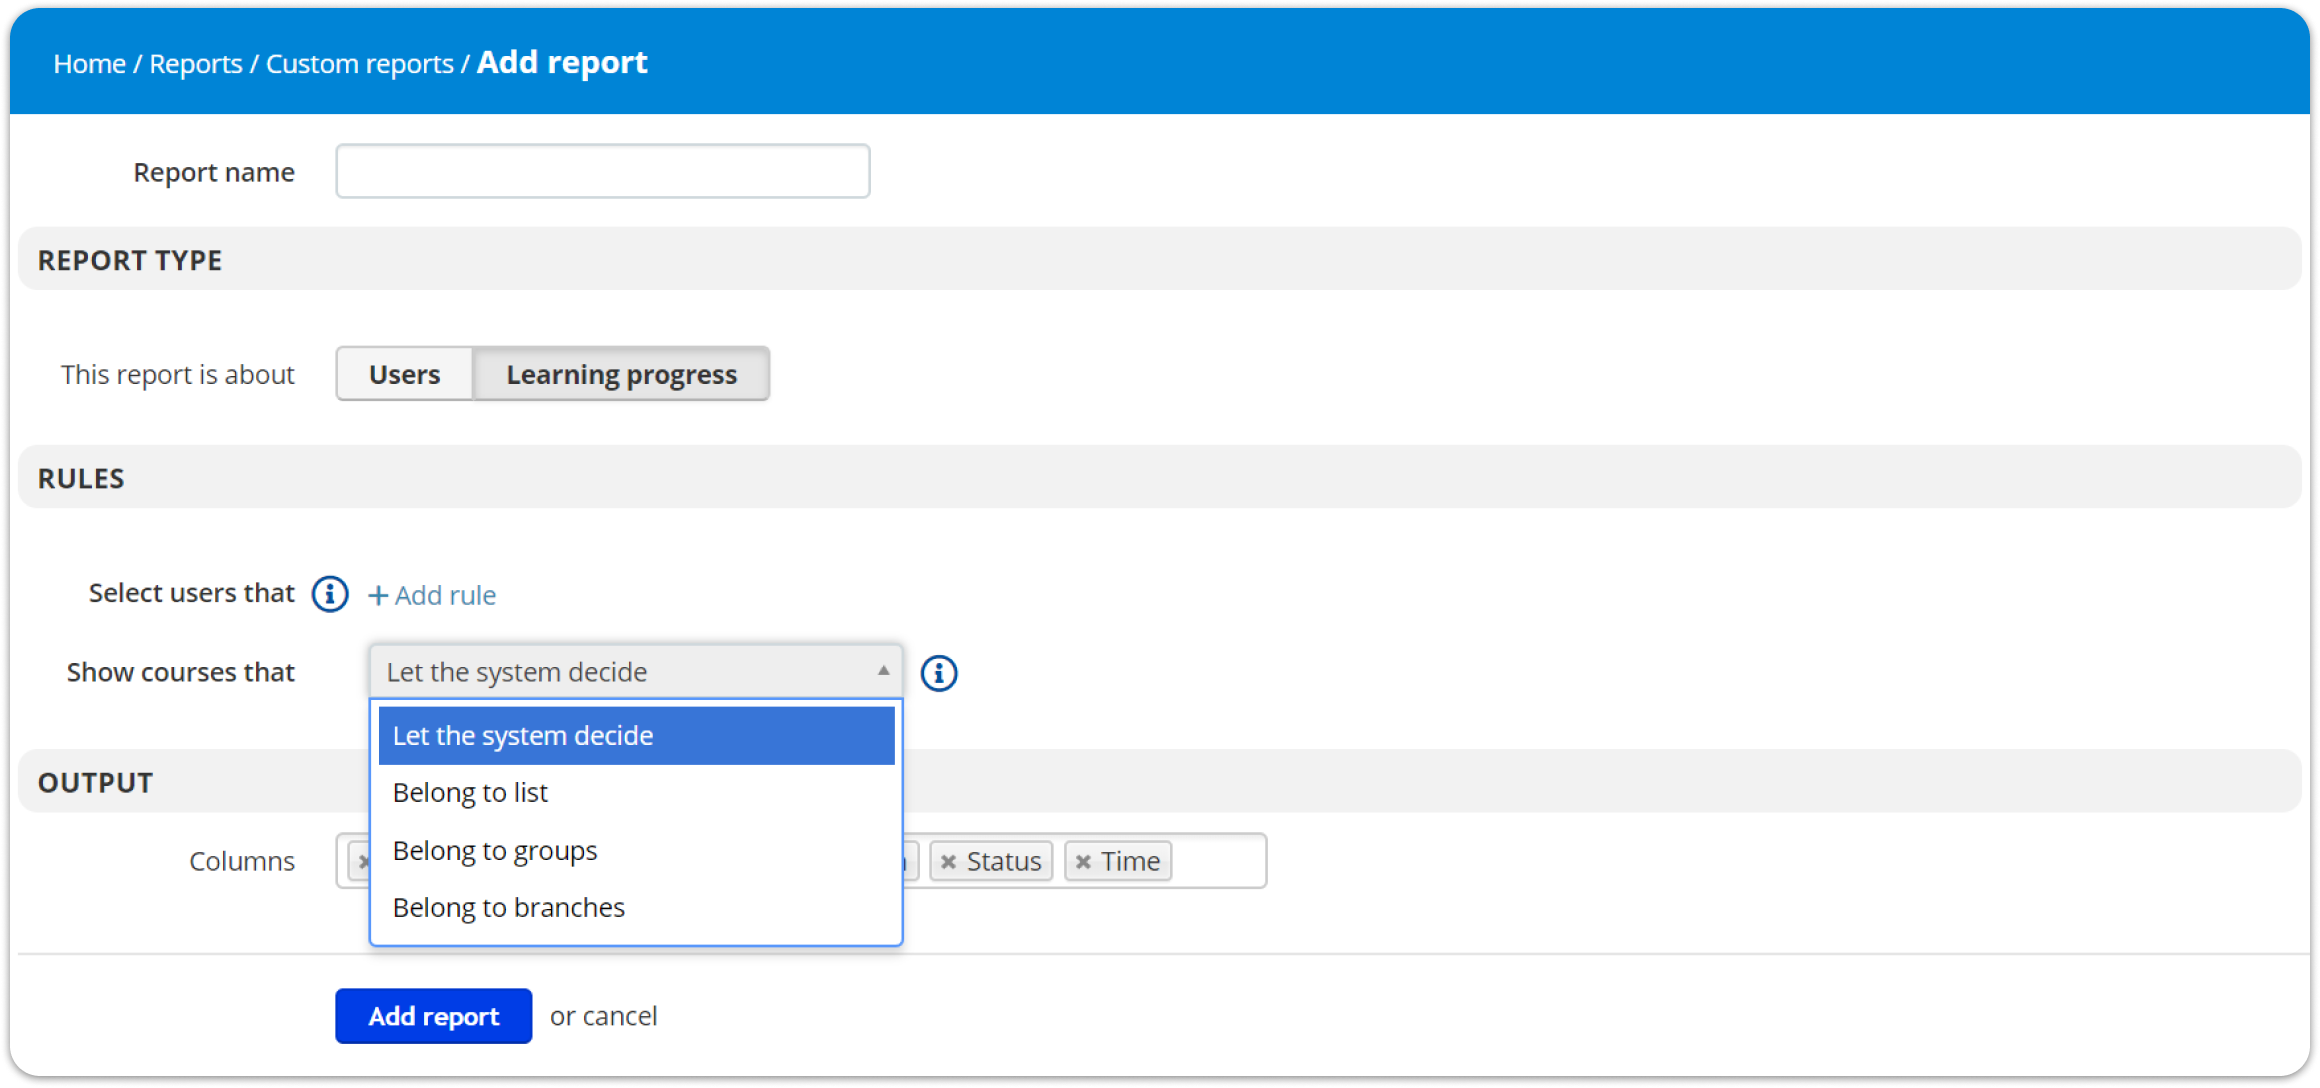
Task: Collapse the Show courses that dropdown
Action: (x=636, y=672)
